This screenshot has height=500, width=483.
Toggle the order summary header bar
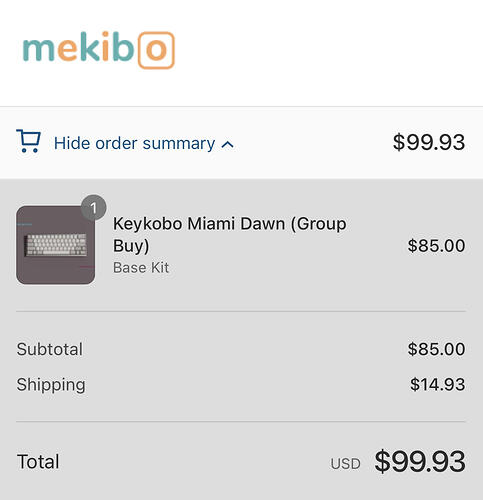pyautogui.click(x=241, y=143)
